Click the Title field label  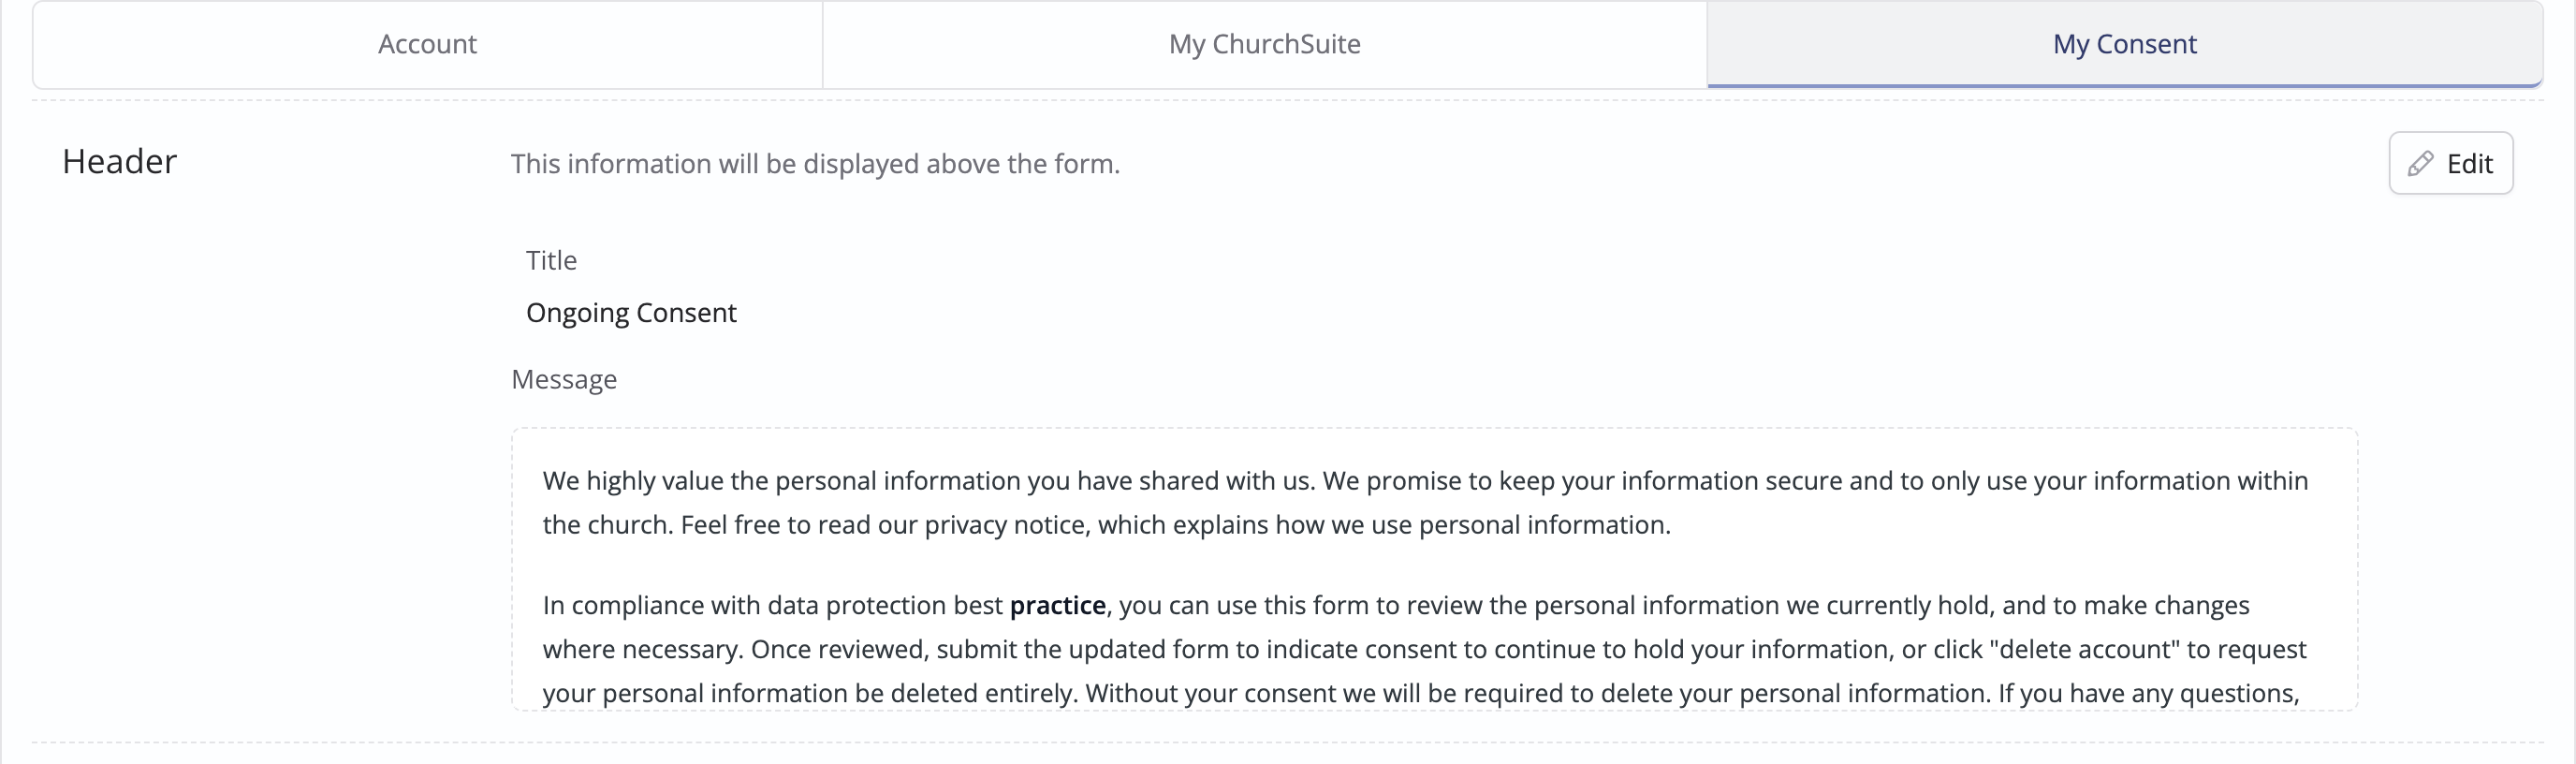pyautogui.click(x=551, y=261)
